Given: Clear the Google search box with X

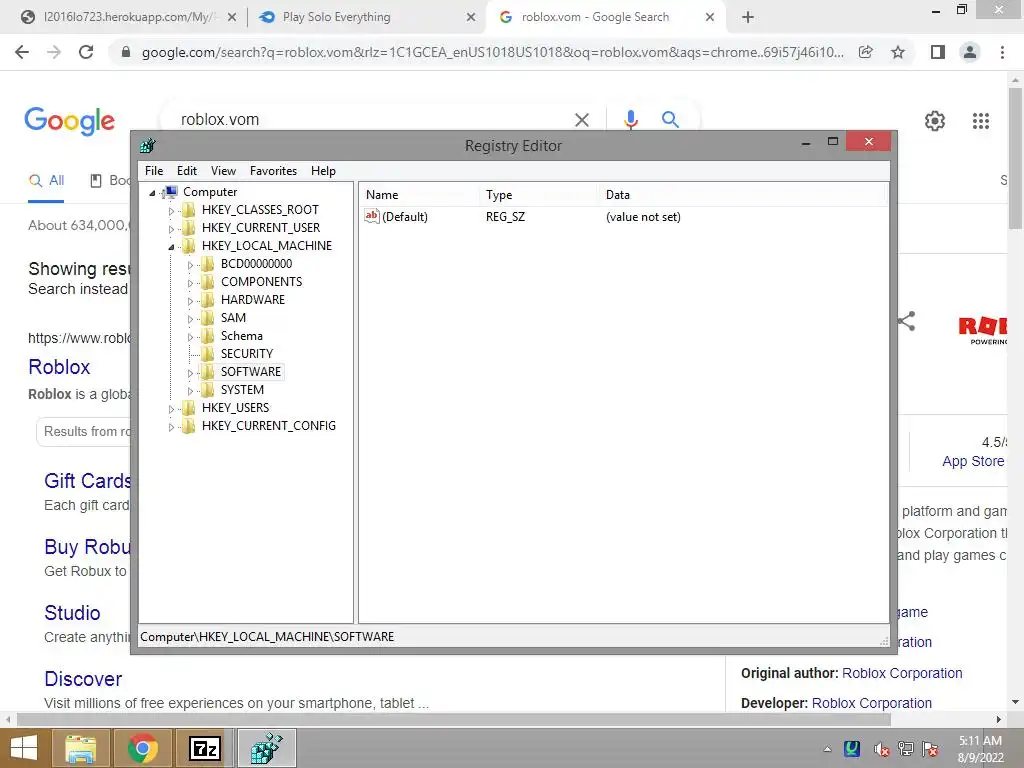Looking at the screenshot, I should pos(581,120).
